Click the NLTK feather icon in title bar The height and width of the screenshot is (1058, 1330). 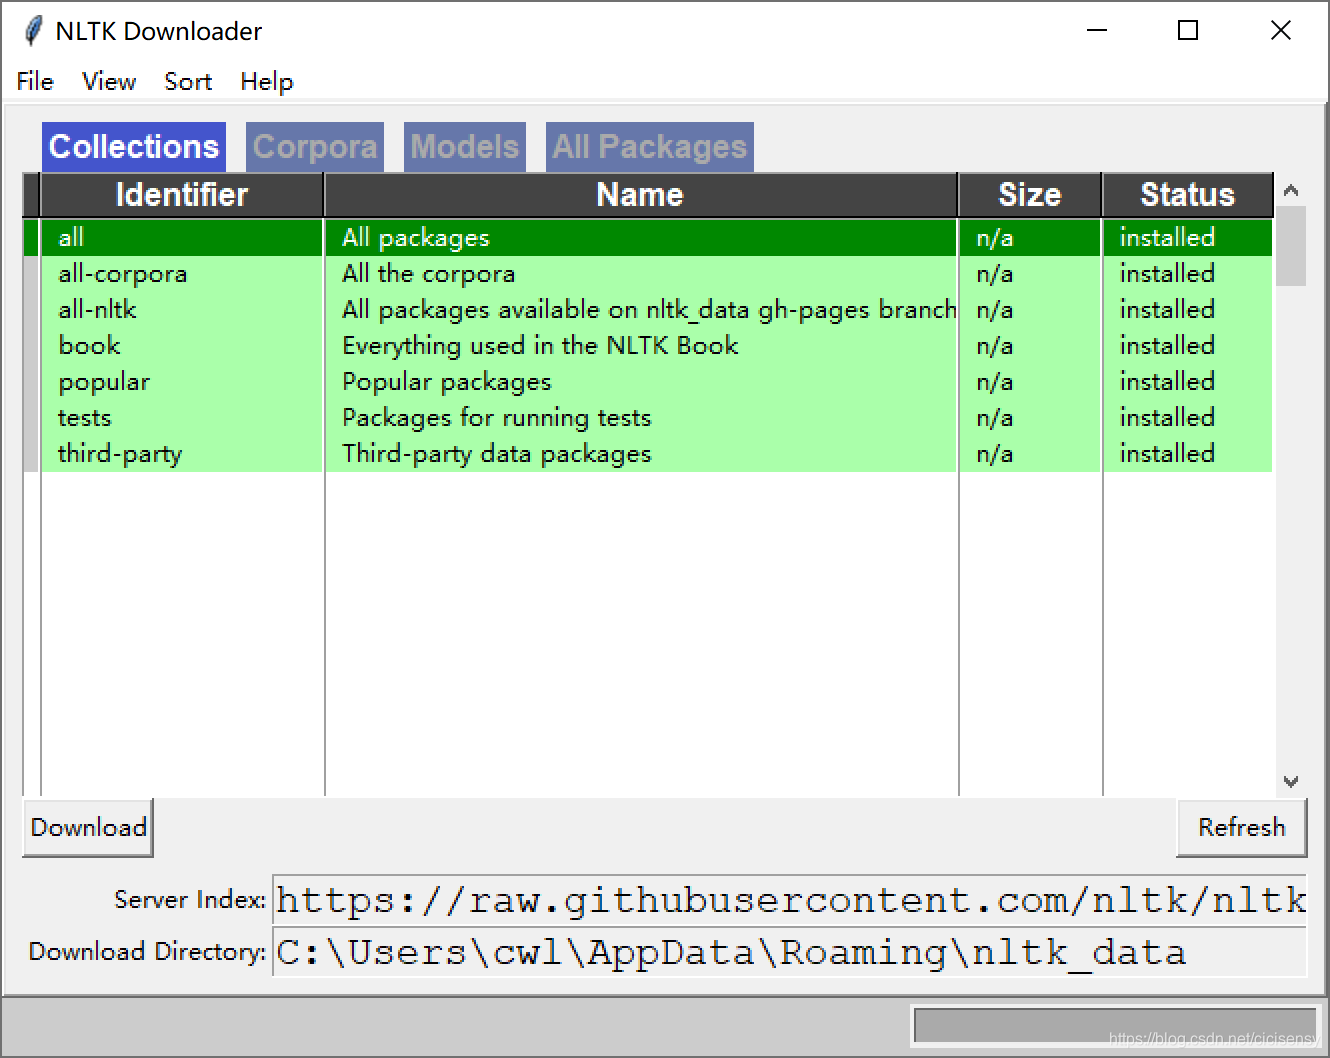tap(33, 31)
